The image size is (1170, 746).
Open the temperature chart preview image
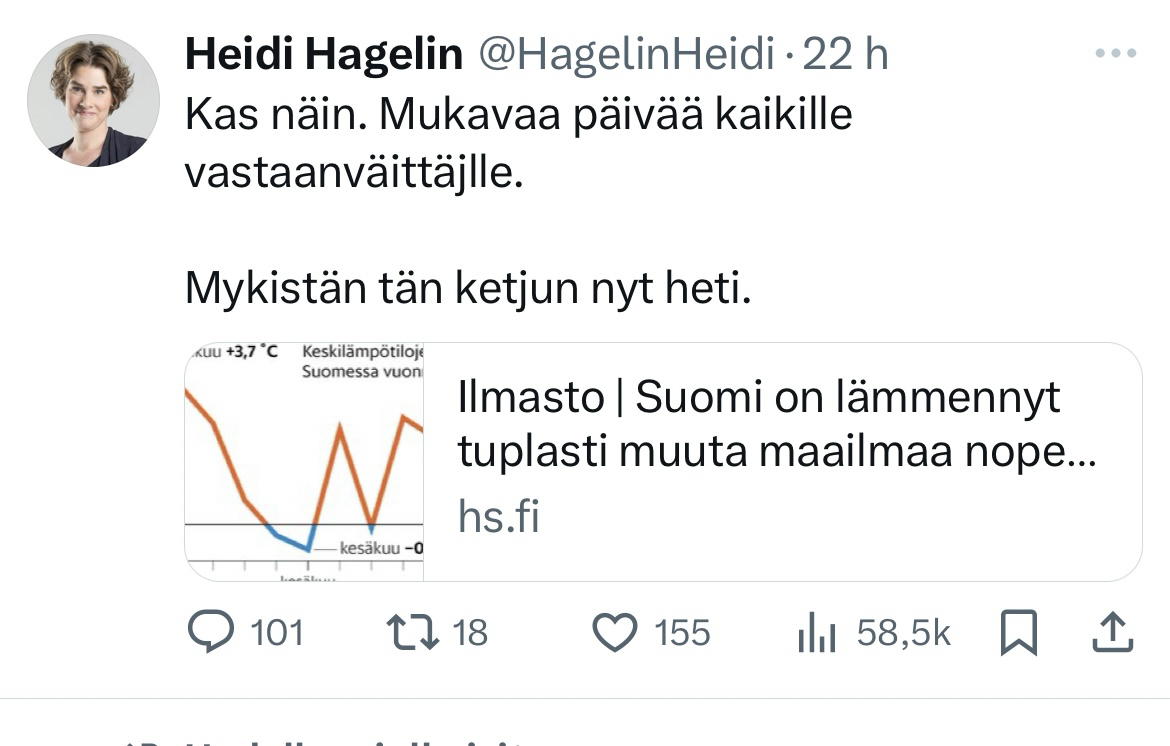click(304, 462)
